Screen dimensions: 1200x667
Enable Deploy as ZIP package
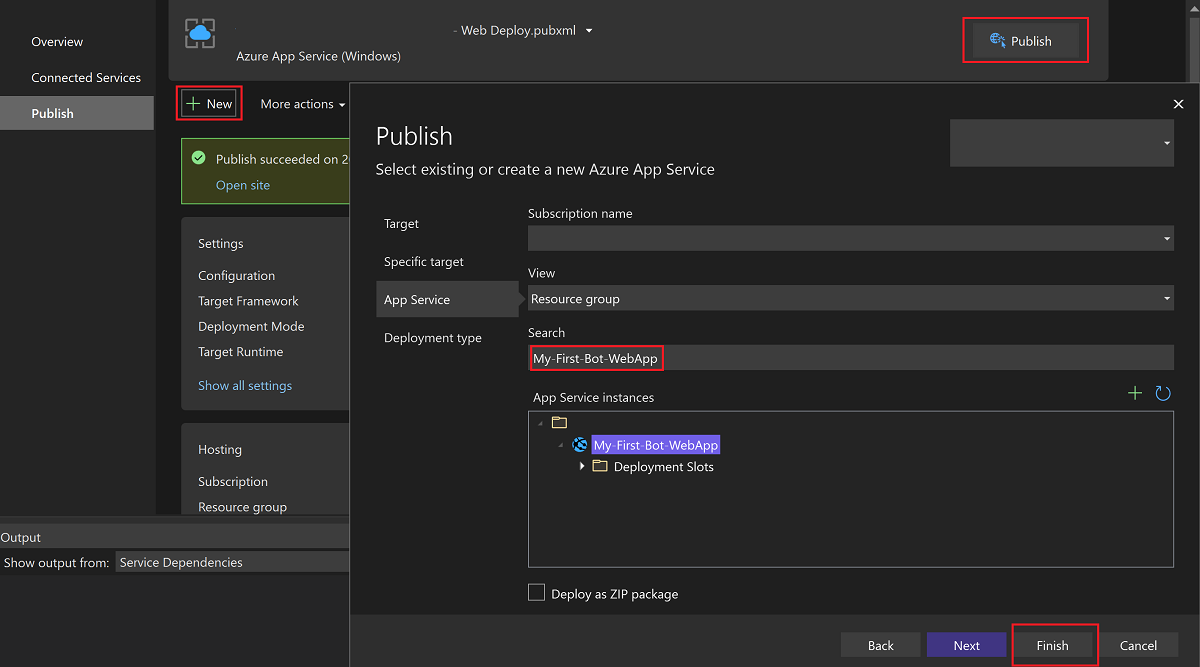tap(536, 593)
